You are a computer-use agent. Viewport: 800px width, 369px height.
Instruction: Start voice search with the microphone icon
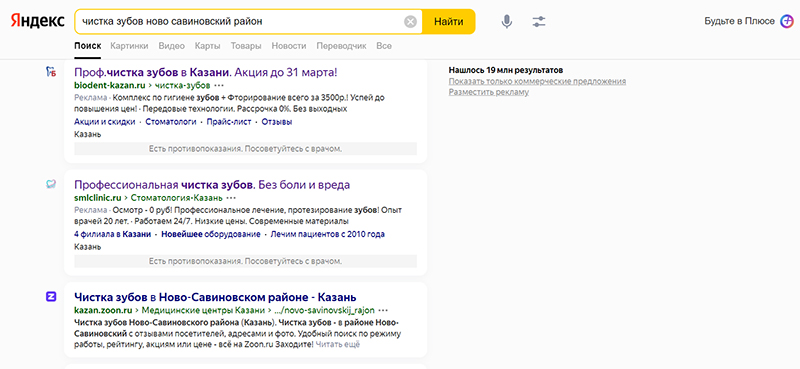(507, 21)
